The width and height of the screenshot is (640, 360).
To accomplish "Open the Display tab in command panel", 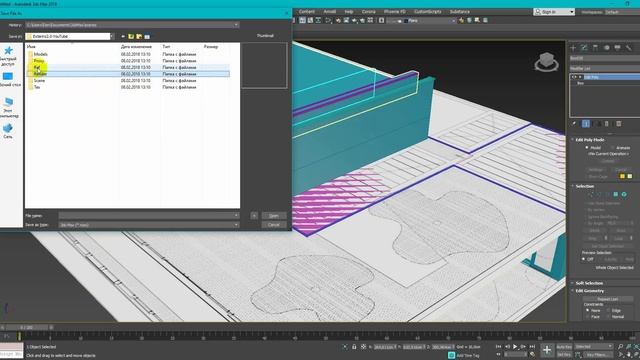I will [x=618, y=48].
